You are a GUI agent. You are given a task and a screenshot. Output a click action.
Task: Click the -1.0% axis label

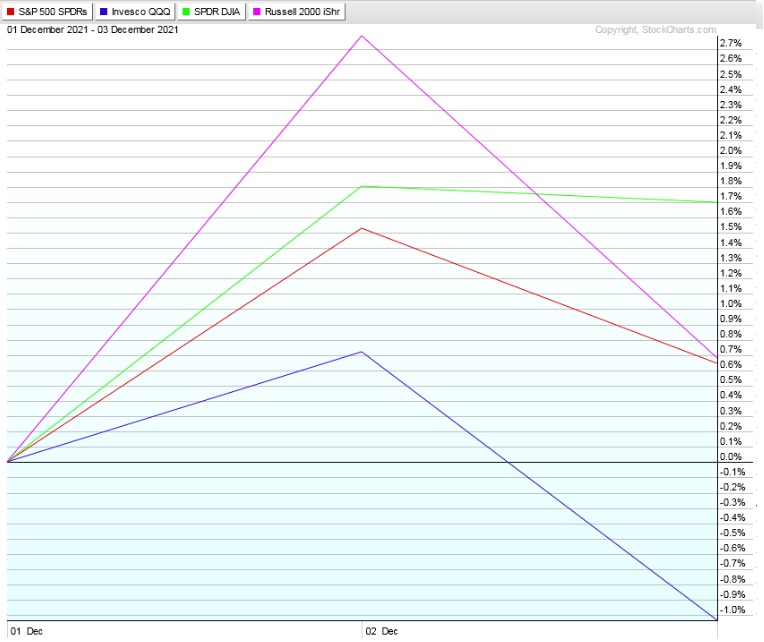coord(732,610)
